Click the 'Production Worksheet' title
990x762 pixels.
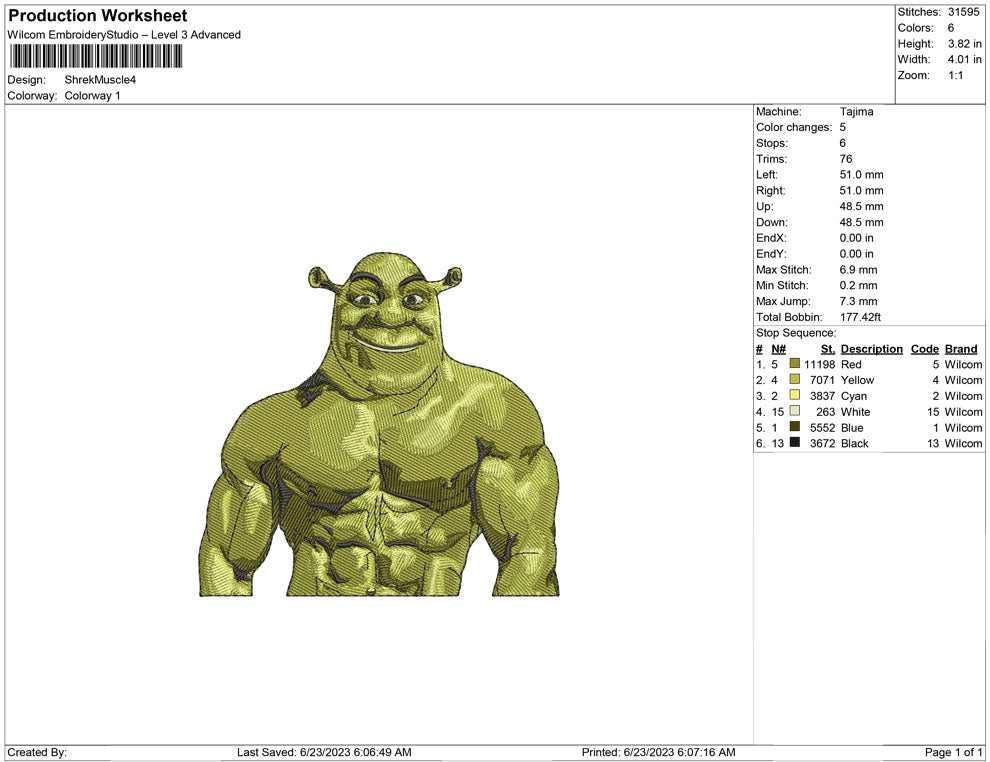pos(98,16)
